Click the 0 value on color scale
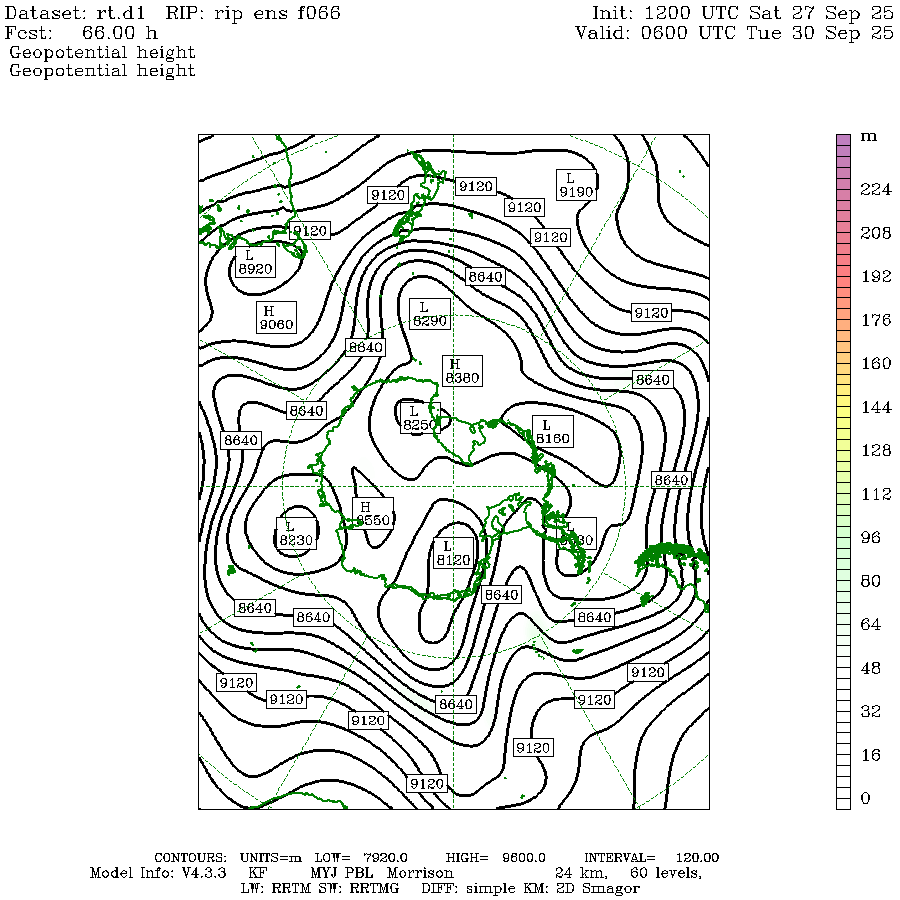The height and width of the screenshot is (900, 900). click(866, 798)
